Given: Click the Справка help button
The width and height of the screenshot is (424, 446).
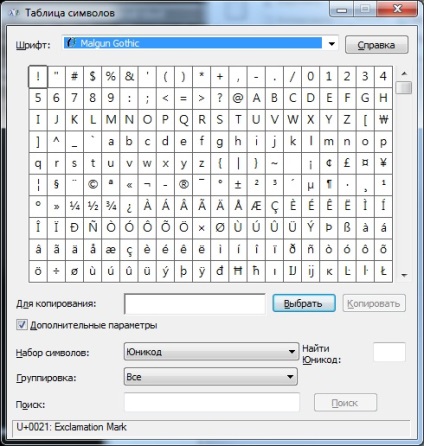Looking at the screenshot, I should pyautogui.click(x=377, y=45).
